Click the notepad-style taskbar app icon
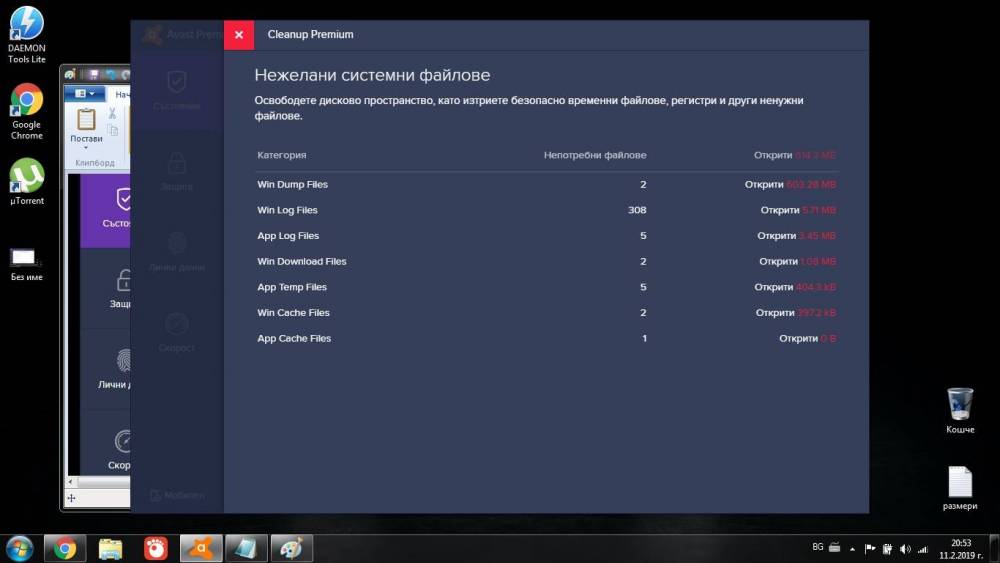The height and width of the screenshot is (563, 1000). (246, 548)
